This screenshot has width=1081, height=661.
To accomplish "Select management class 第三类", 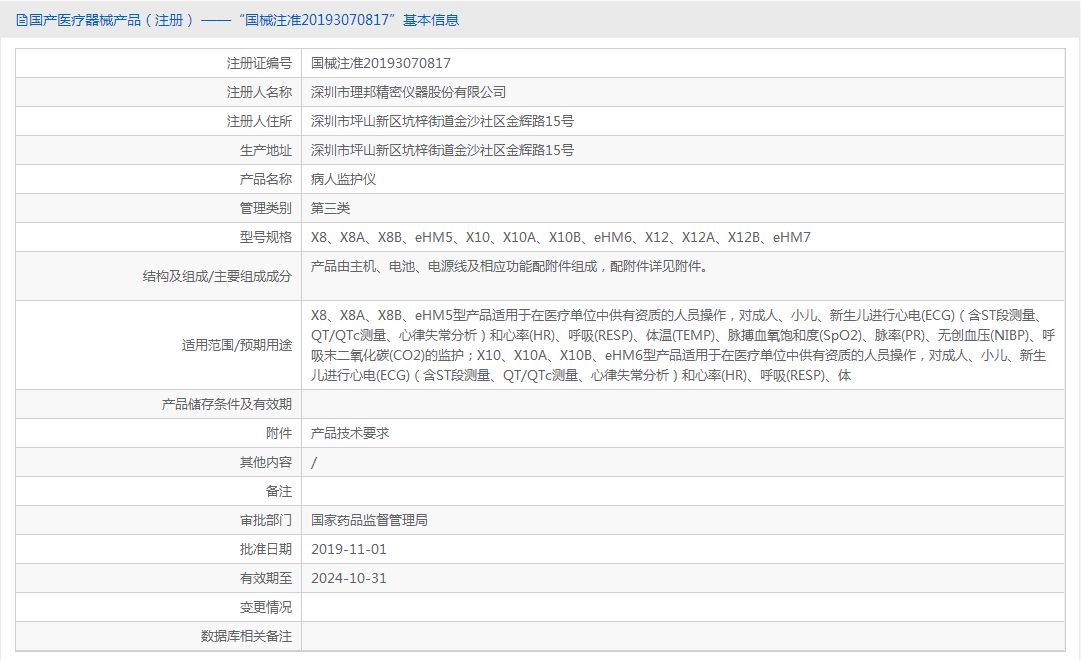I will point(330,208).
